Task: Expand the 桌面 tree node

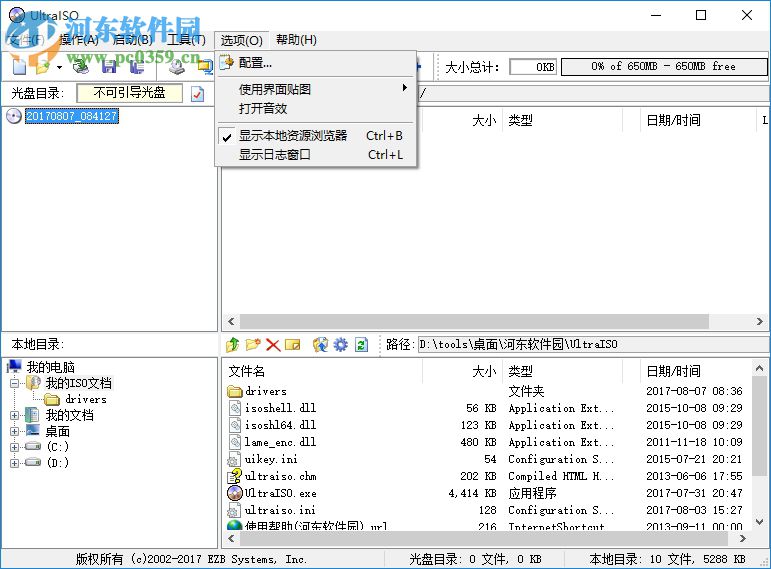Action: [15, 431]
